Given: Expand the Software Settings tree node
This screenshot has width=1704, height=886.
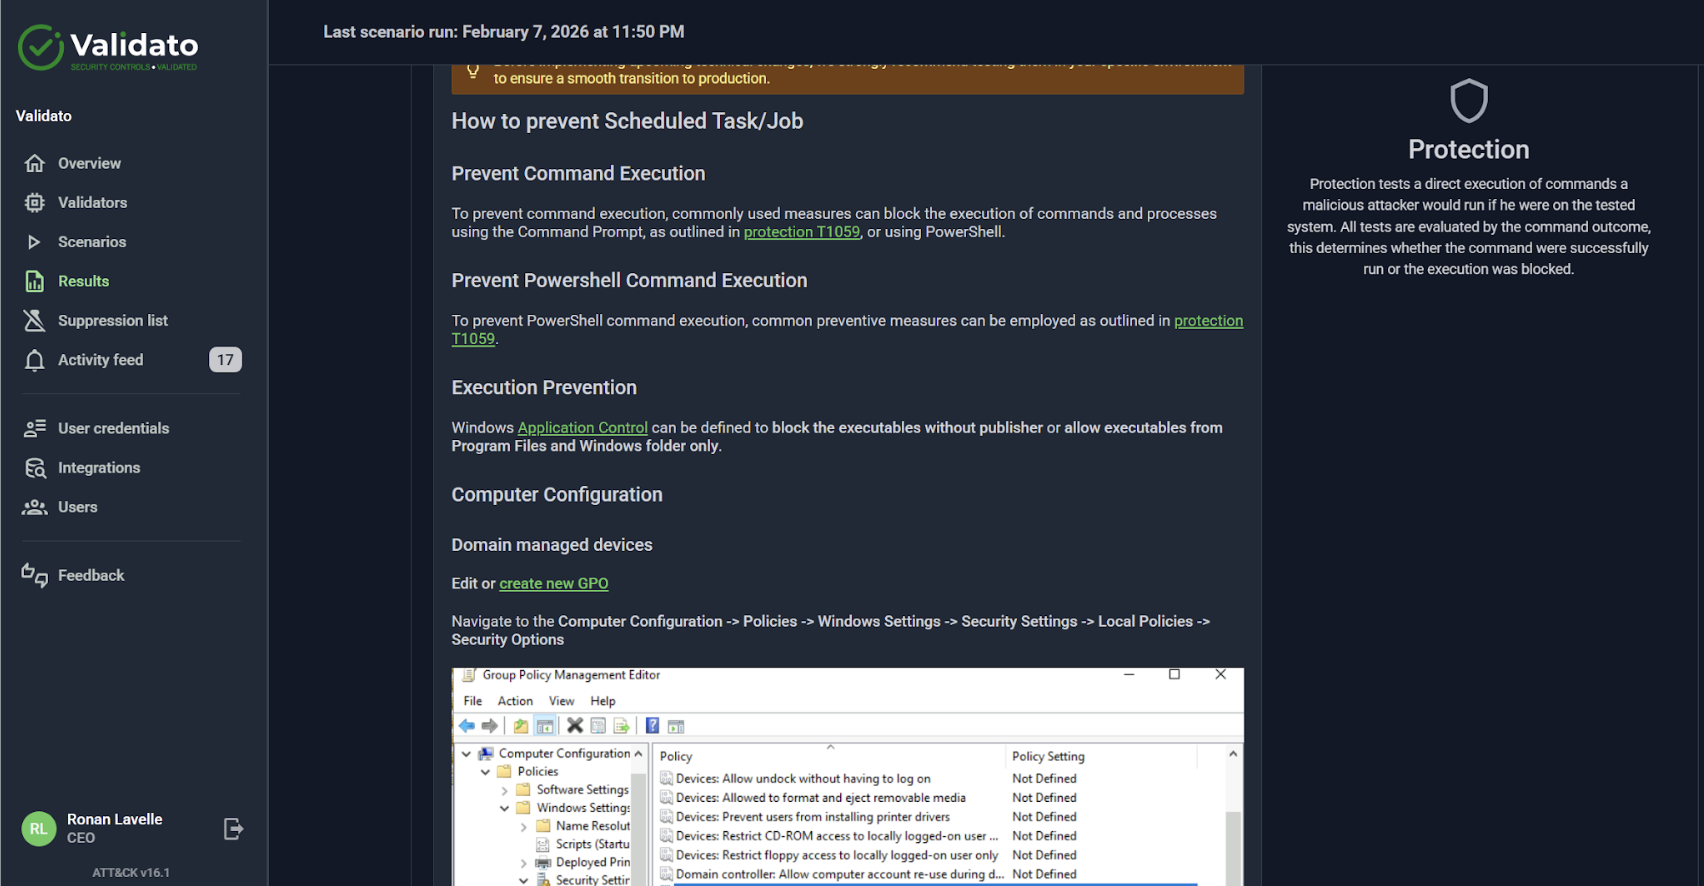Looking at the screenshot, I should (x=505, y=790).
